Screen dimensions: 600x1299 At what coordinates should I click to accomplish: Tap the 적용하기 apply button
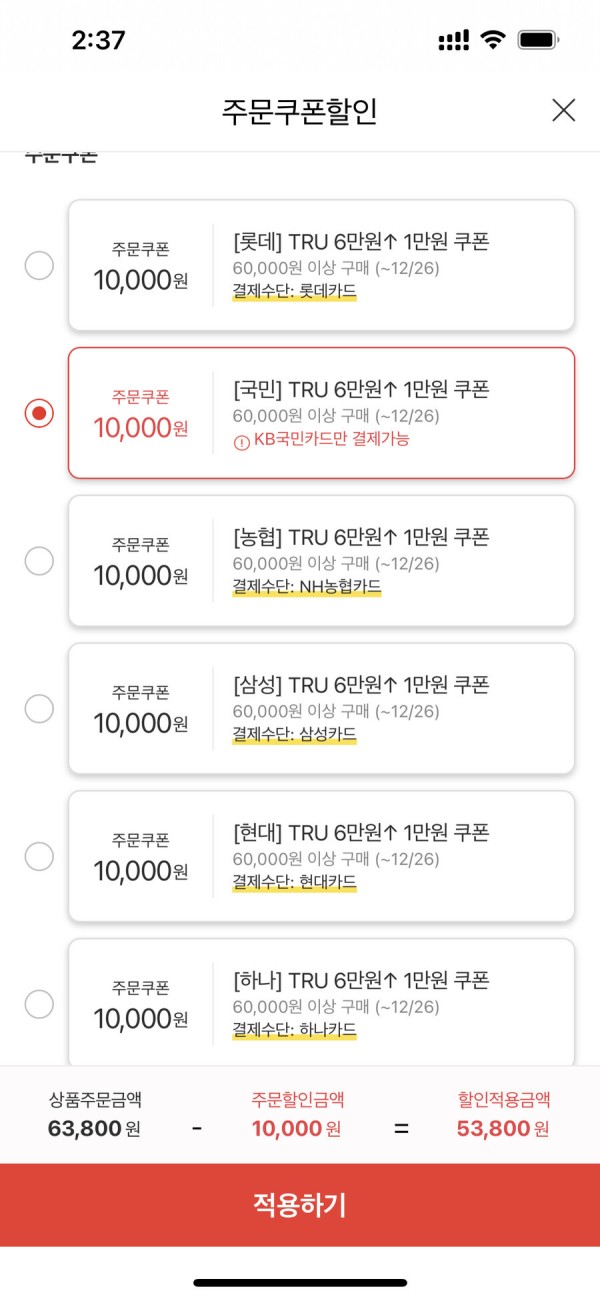(x=300, y=1205)
